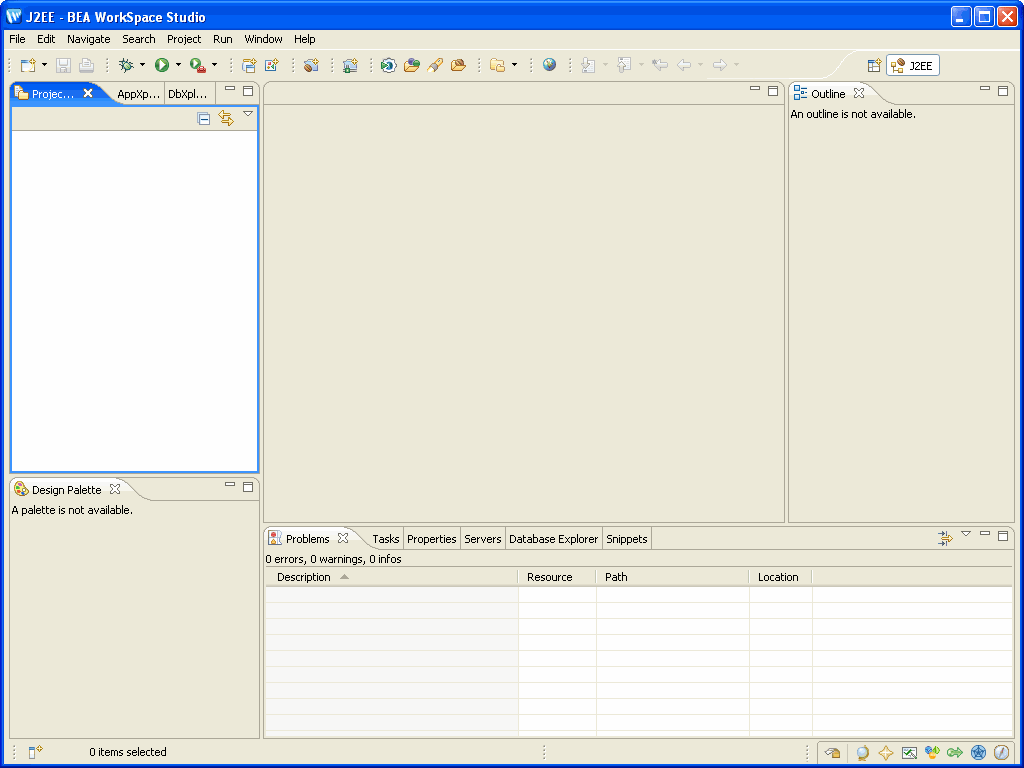Switch to the Properties tab
This screenshot has width=1024, height=768.
[x=432, y=539]
